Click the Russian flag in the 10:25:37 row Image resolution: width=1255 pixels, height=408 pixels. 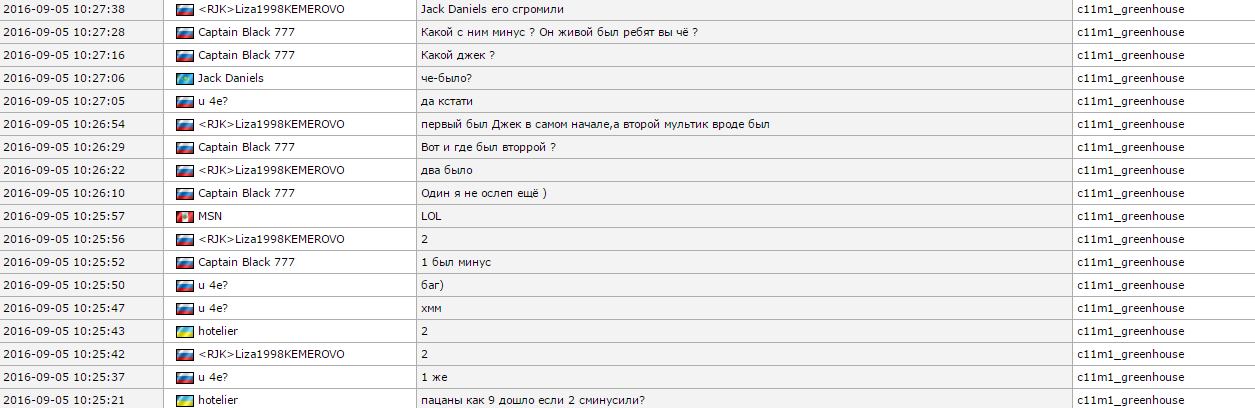184,377
